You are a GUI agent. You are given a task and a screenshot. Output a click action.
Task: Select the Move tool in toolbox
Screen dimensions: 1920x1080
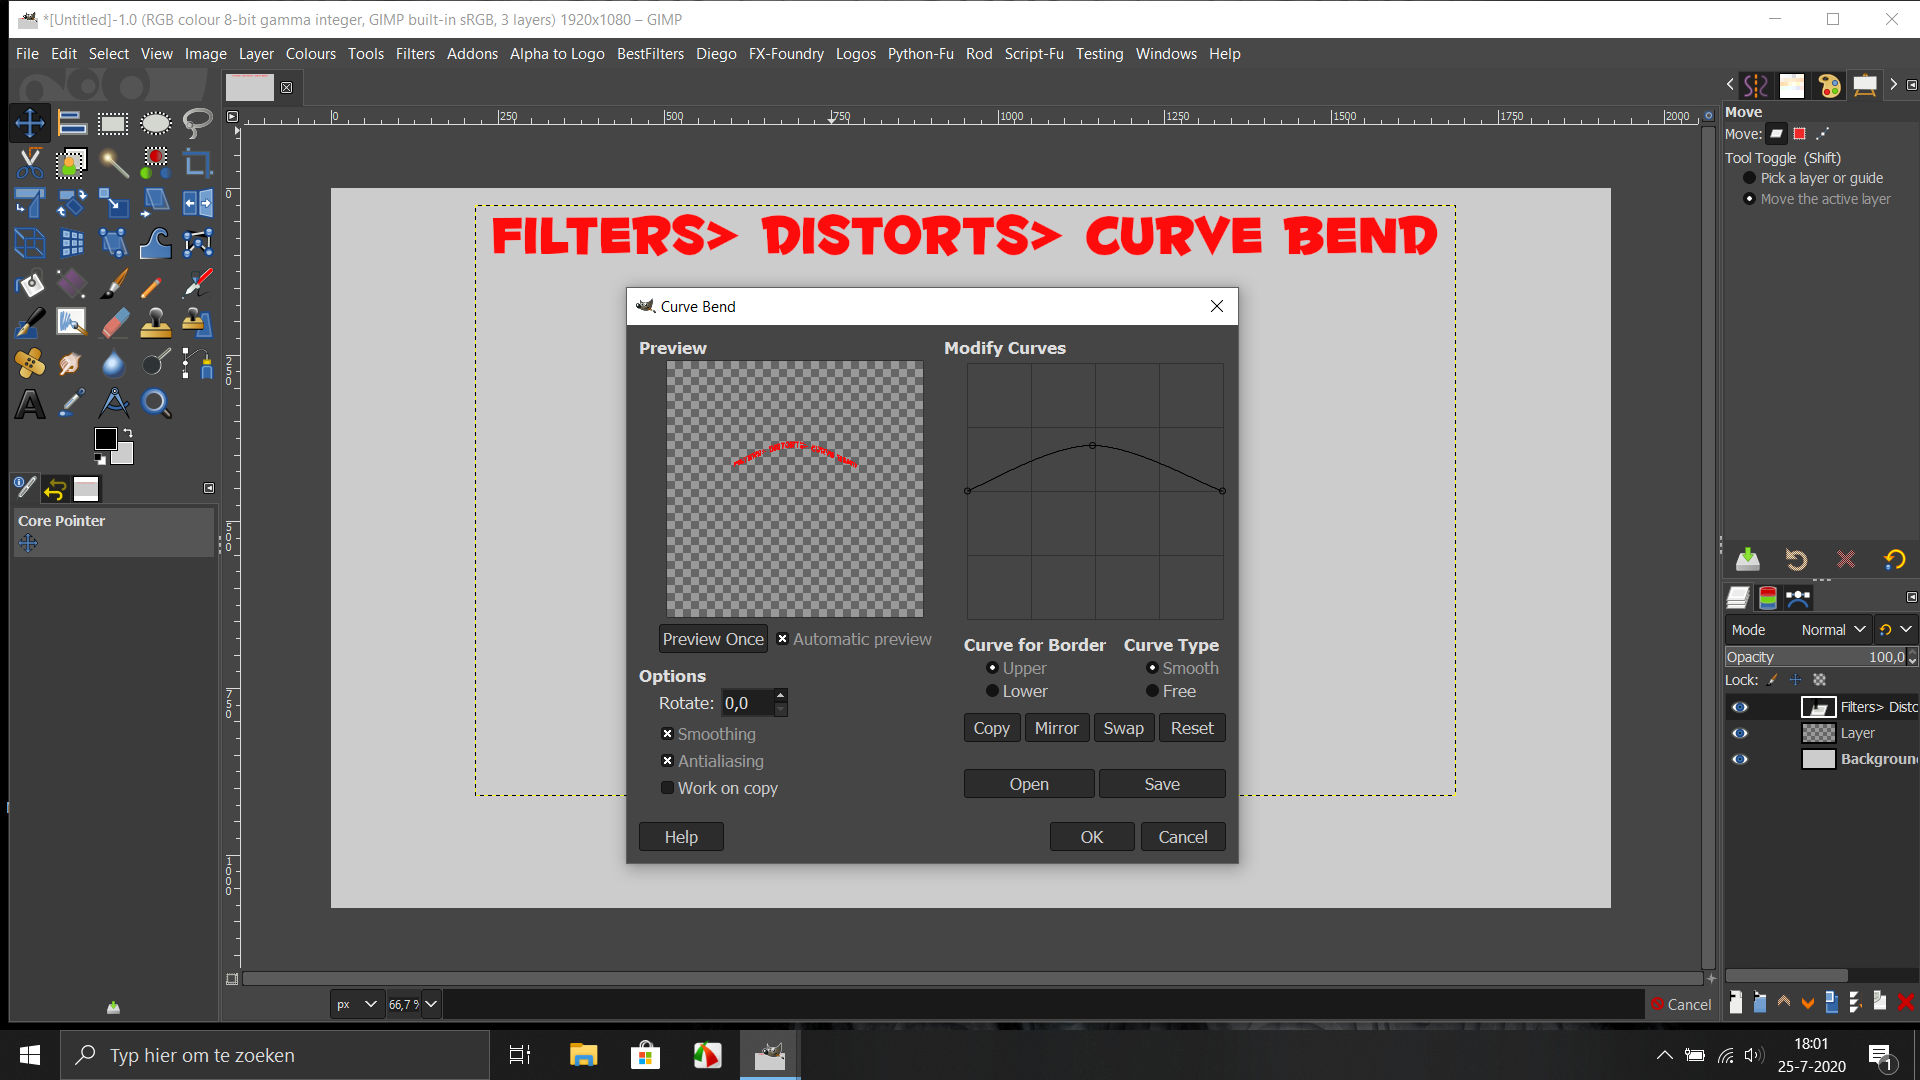click(x=30, y=123)
